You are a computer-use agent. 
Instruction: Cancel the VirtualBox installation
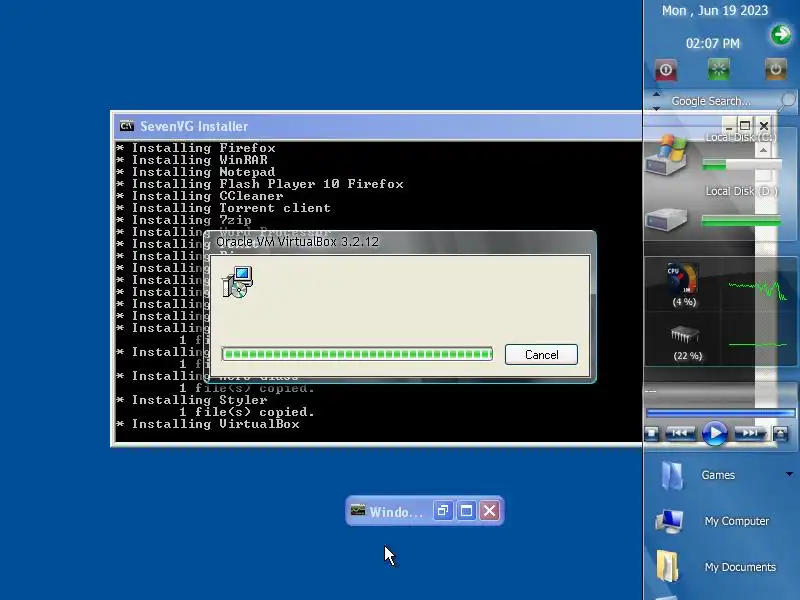tap(541, 355)
